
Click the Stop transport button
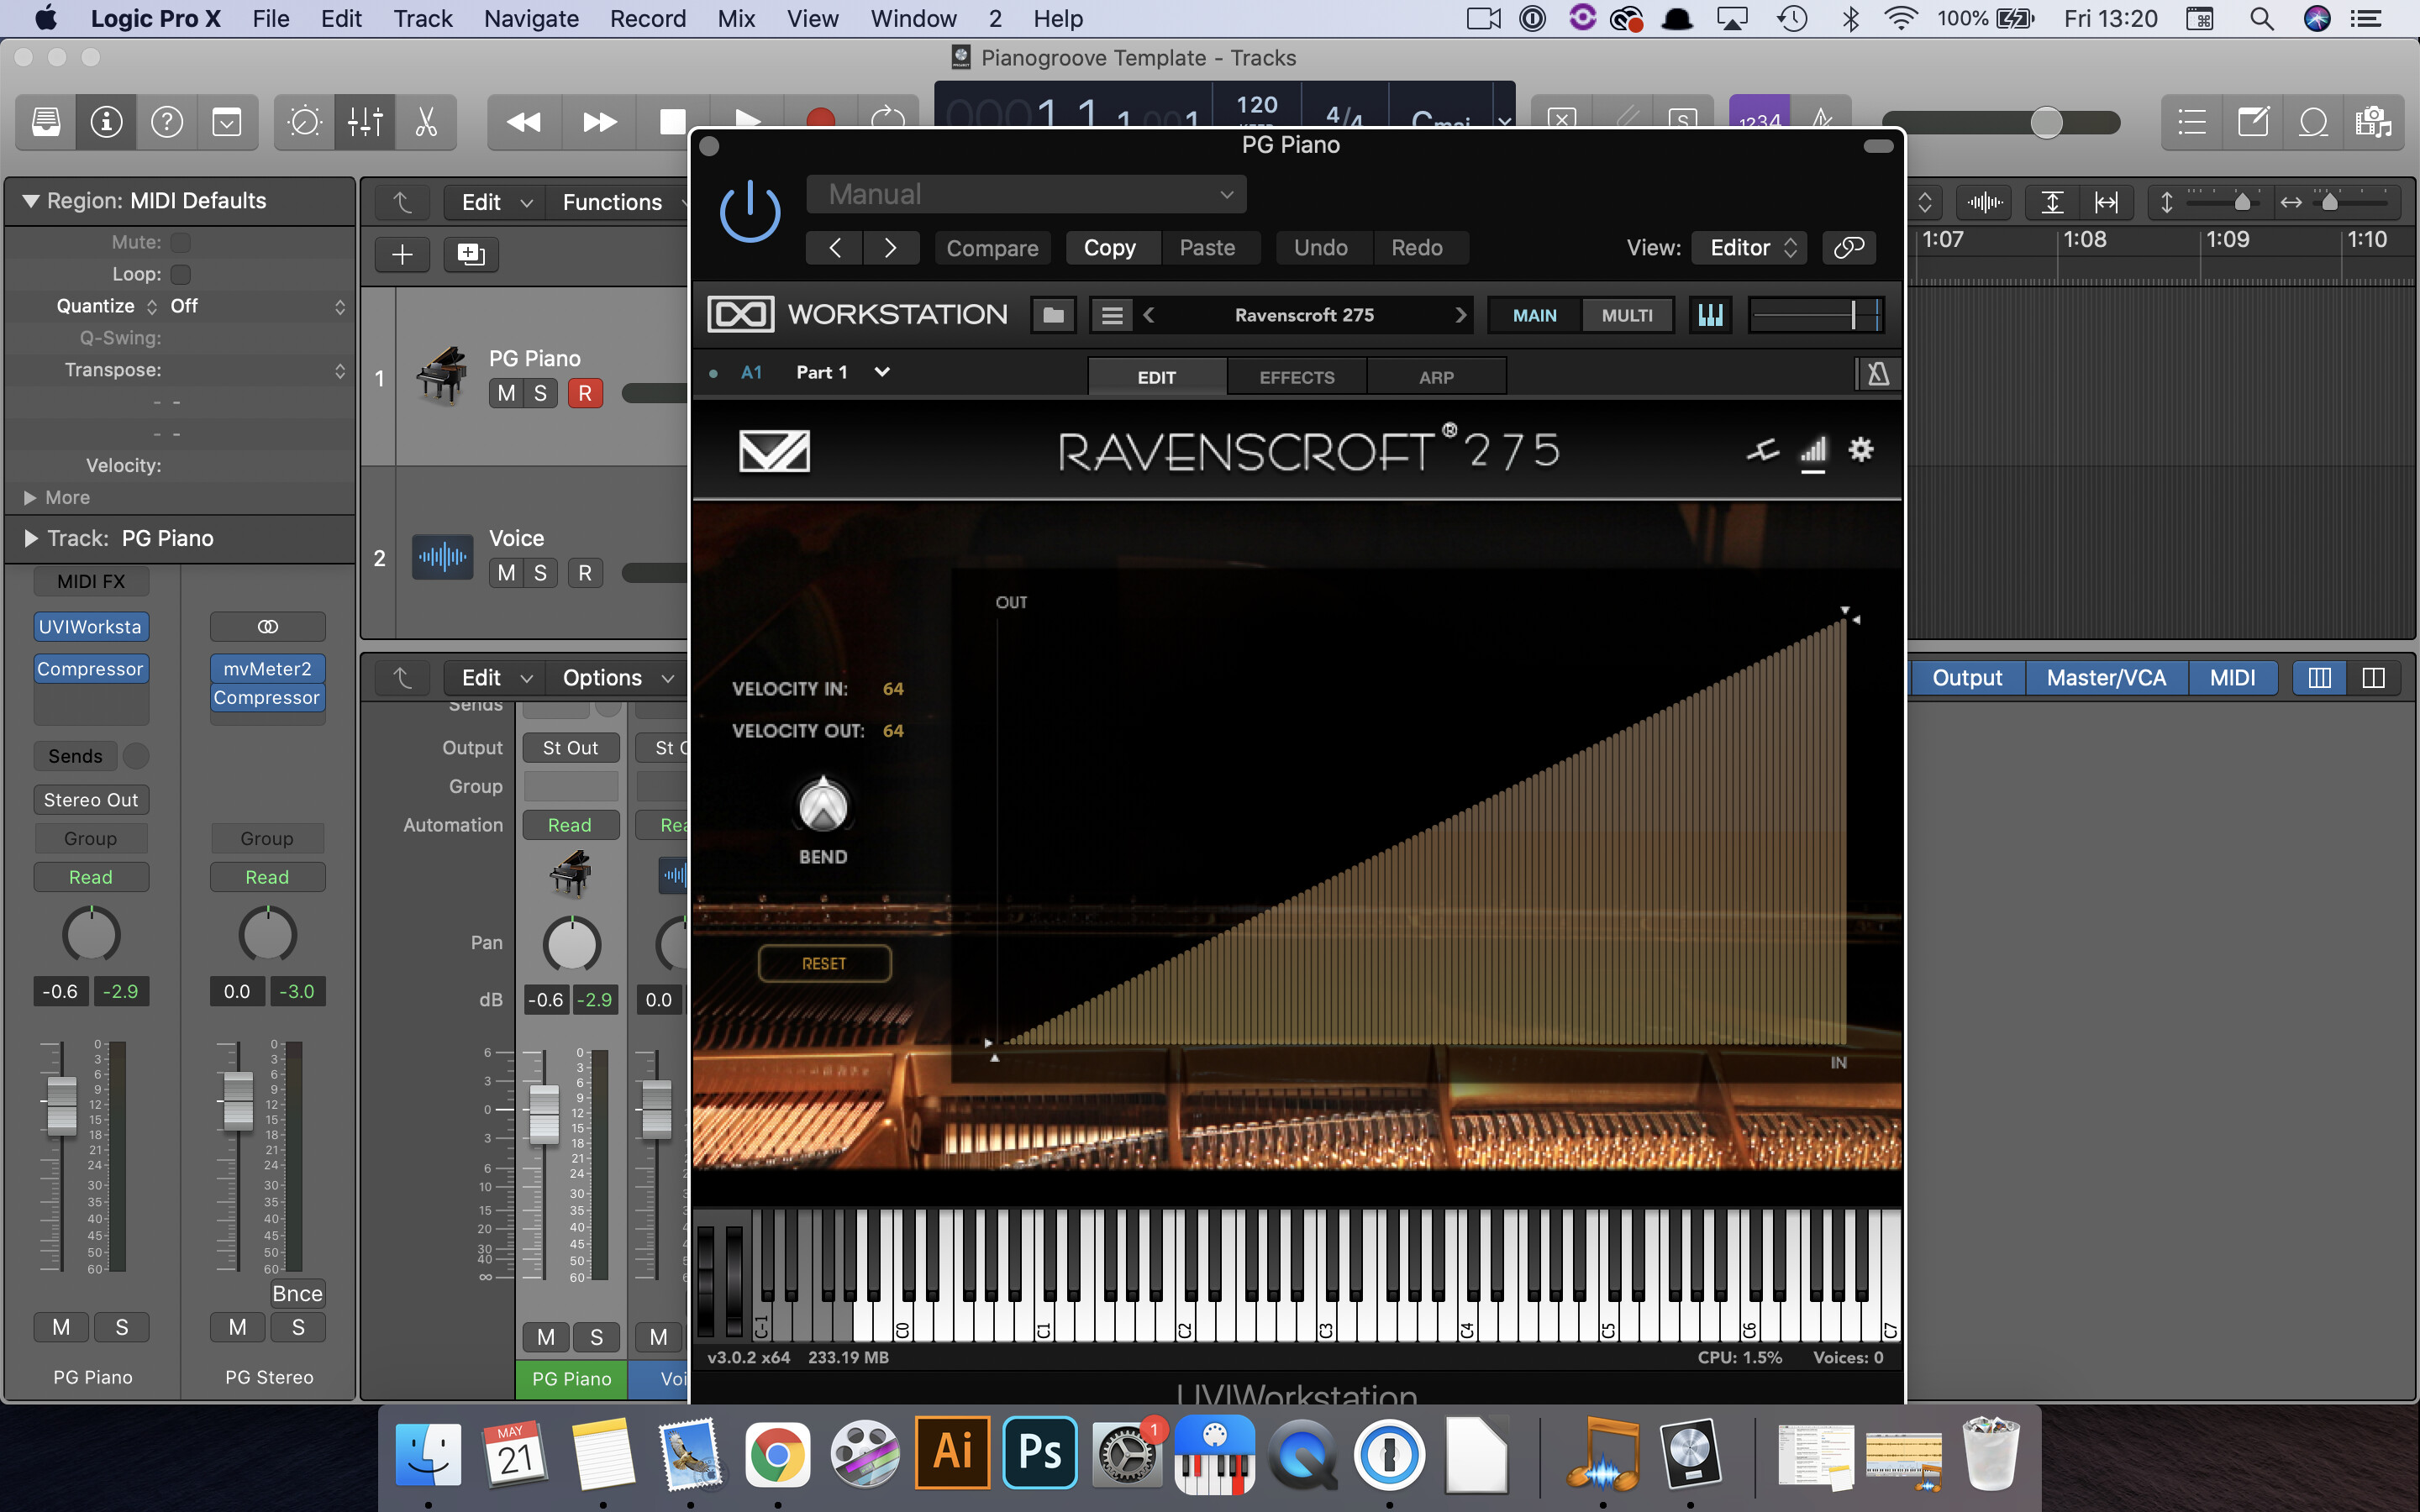(672, 122)
